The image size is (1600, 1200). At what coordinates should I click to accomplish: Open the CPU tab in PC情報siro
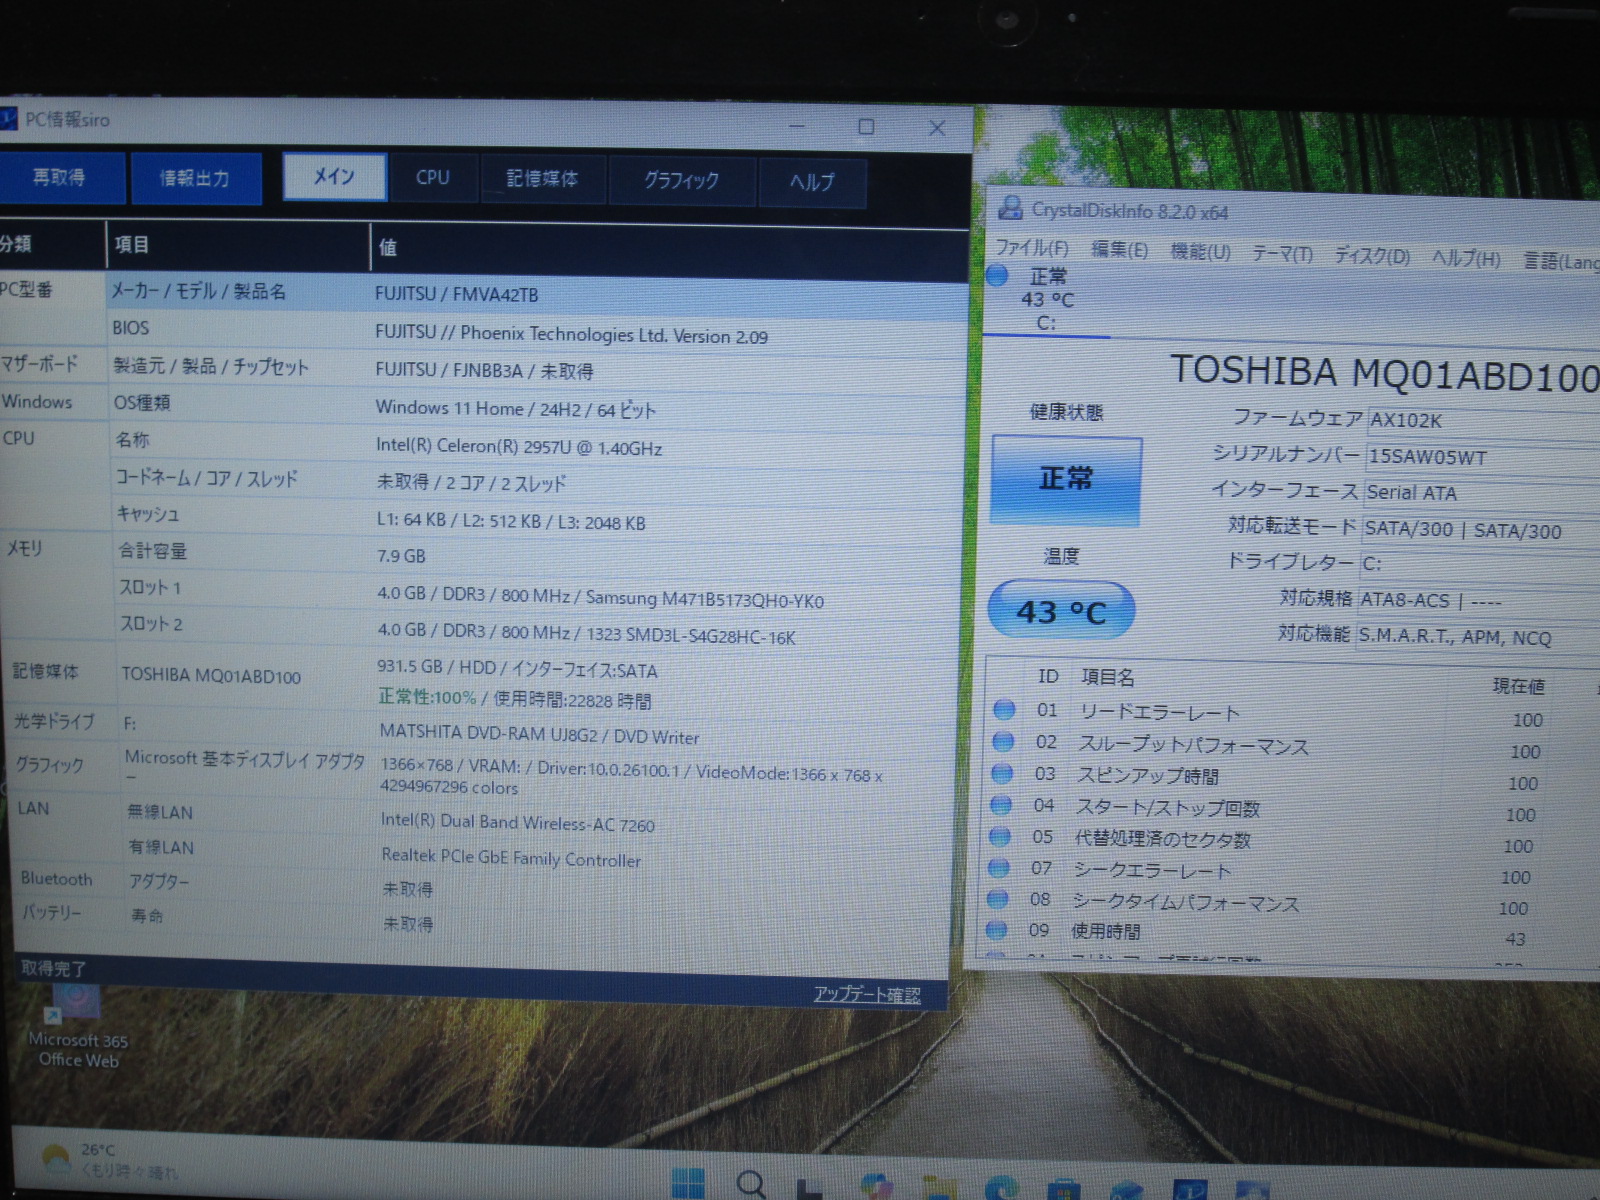click(433, 178)
